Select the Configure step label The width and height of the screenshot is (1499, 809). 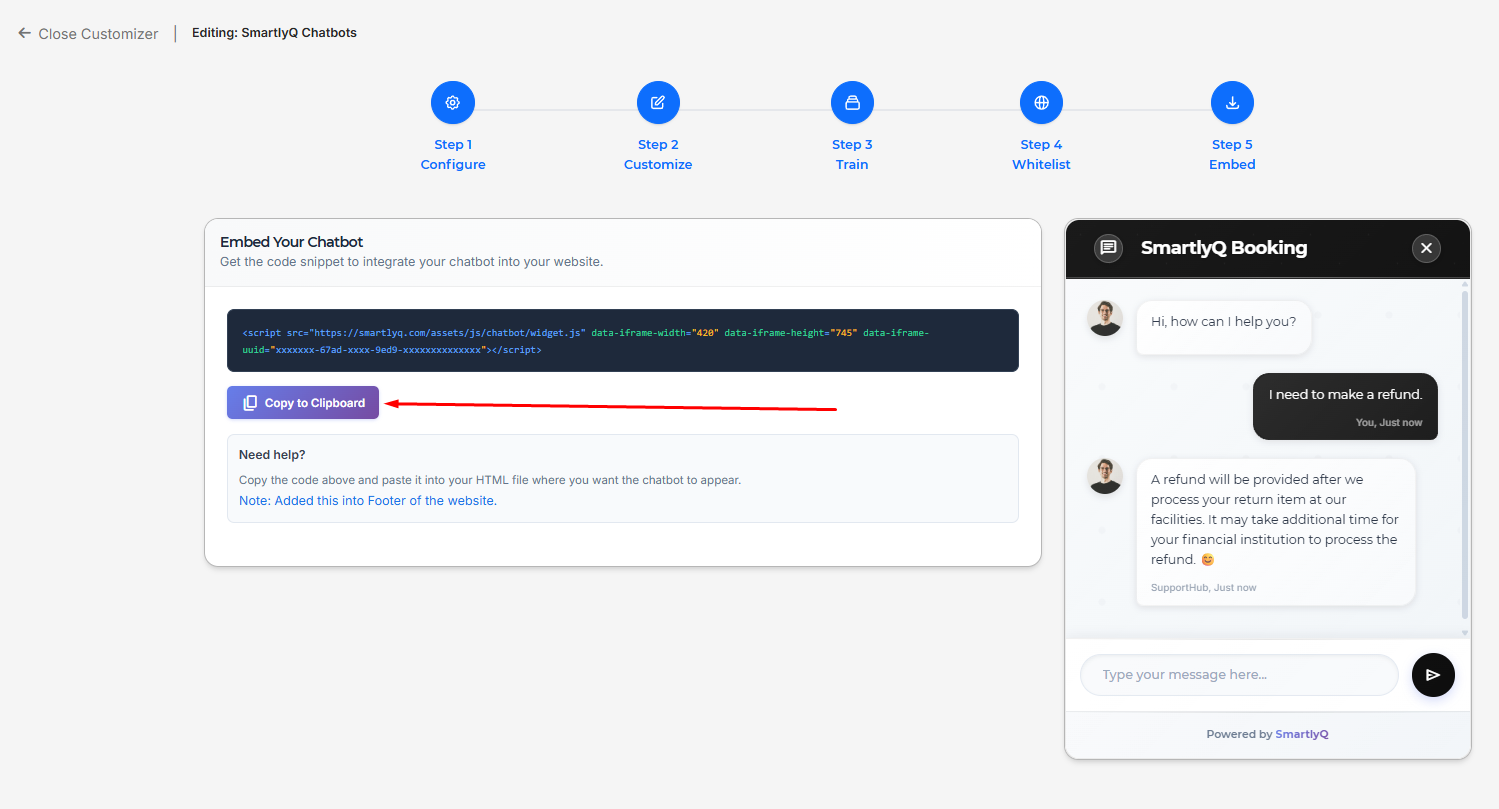(x=453, y=164)
